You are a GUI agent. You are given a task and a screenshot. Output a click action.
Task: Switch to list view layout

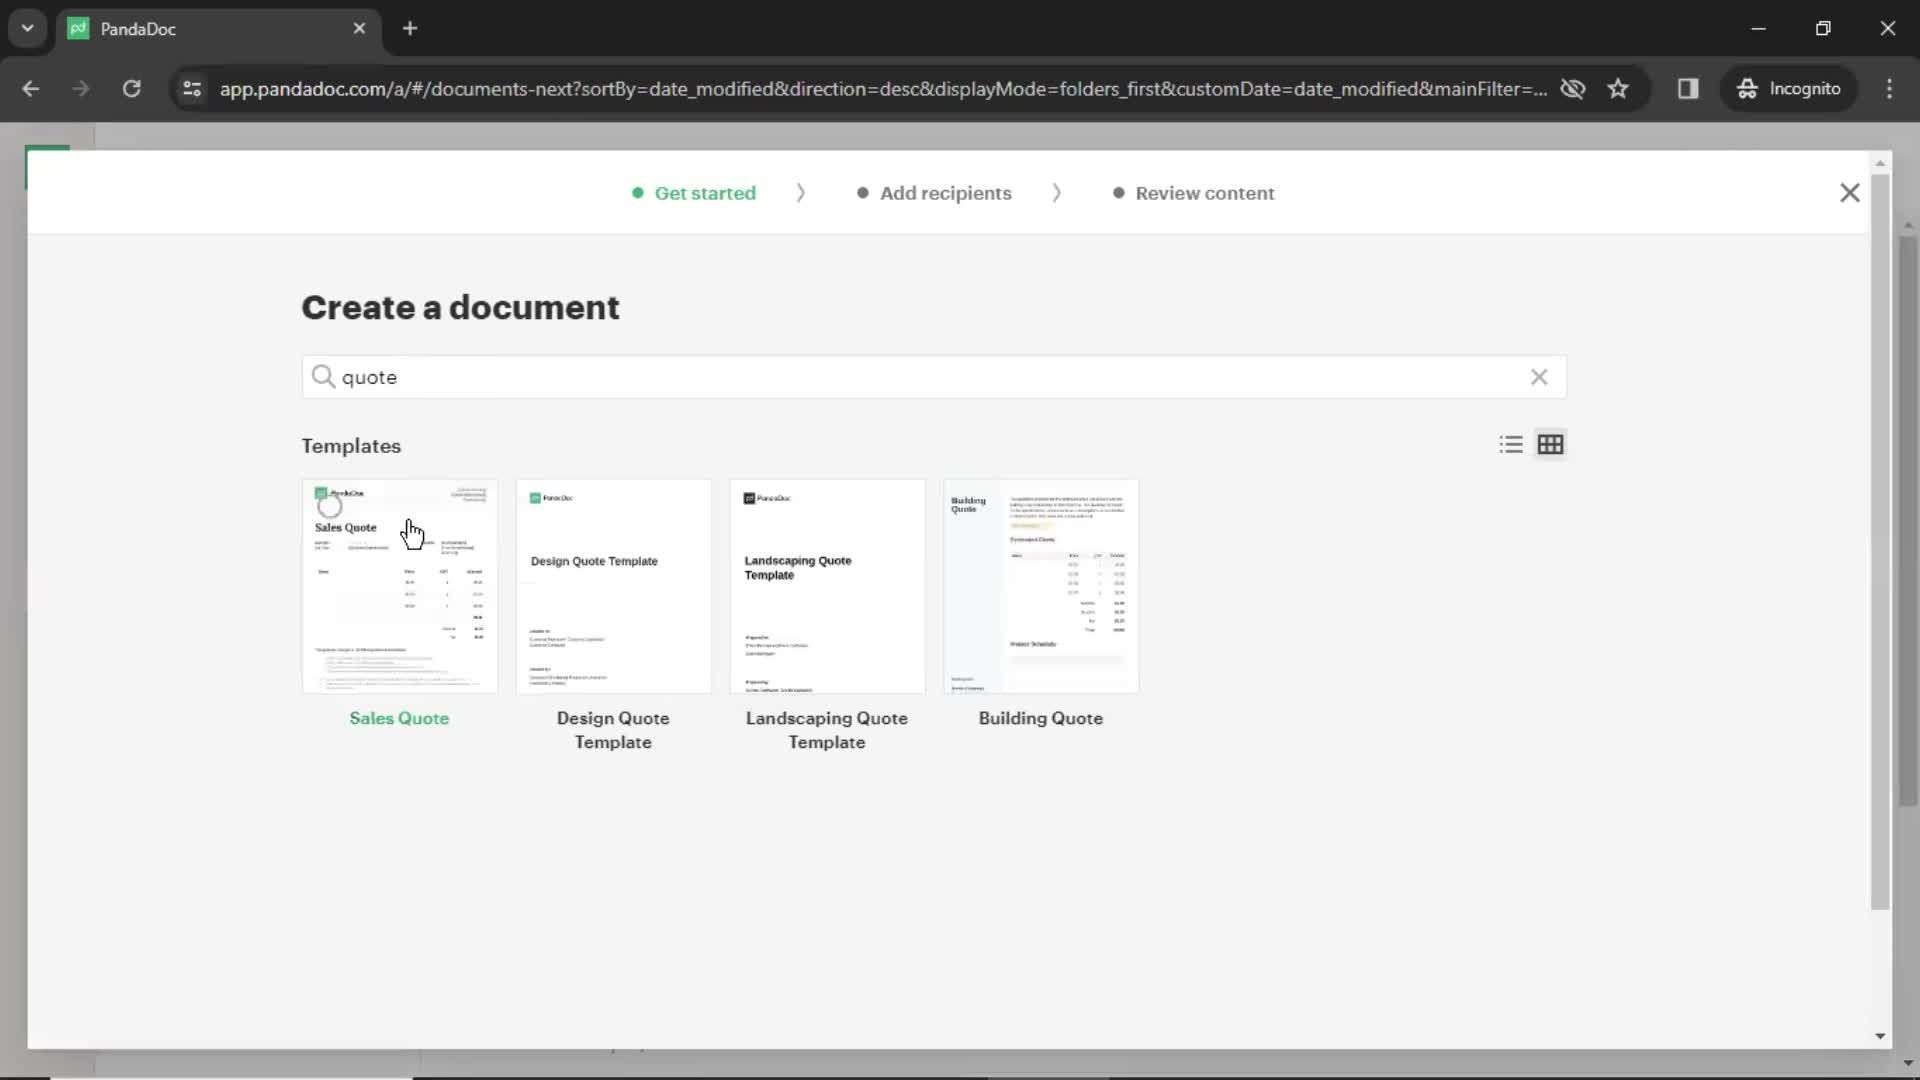[x=1511, y=444]
